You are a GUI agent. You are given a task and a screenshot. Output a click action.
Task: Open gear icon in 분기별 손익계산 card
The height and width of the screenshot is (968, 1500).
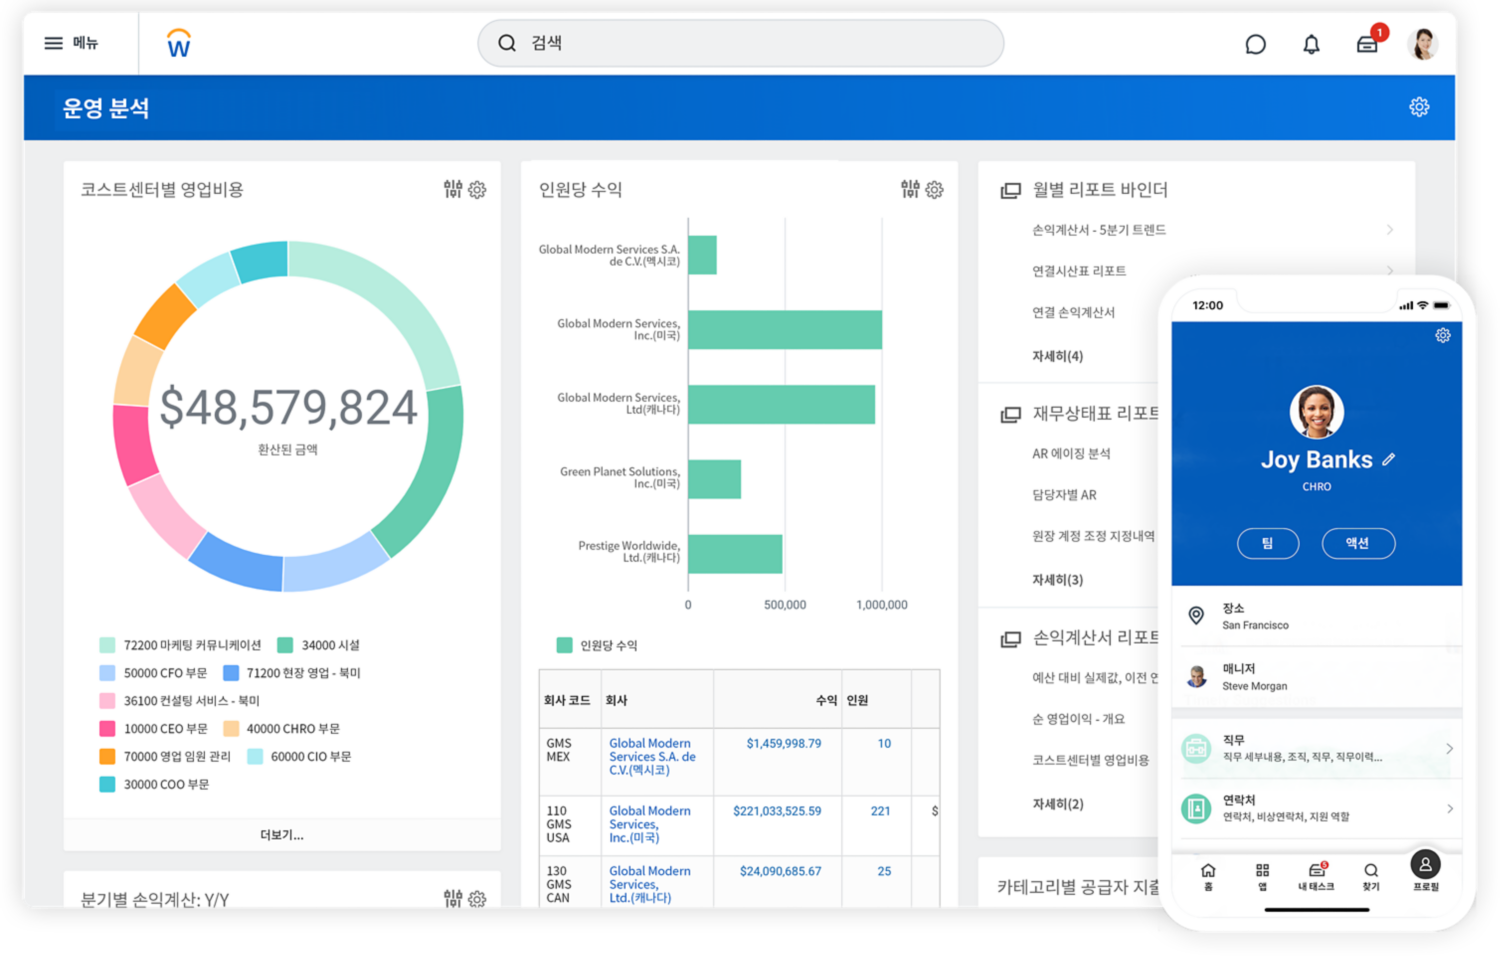coord(477,899)
